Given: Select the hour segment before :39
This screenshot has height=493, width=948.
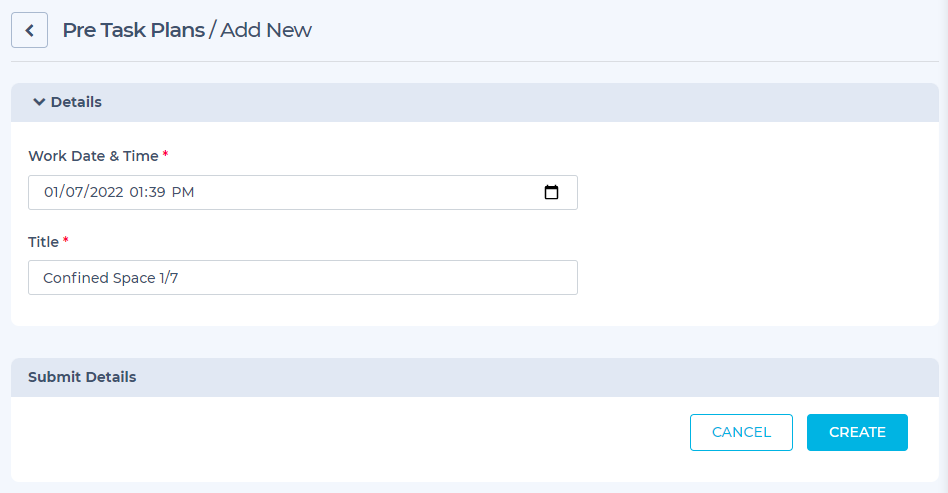Looking at the screenshot, I should (x=136, y=192).
